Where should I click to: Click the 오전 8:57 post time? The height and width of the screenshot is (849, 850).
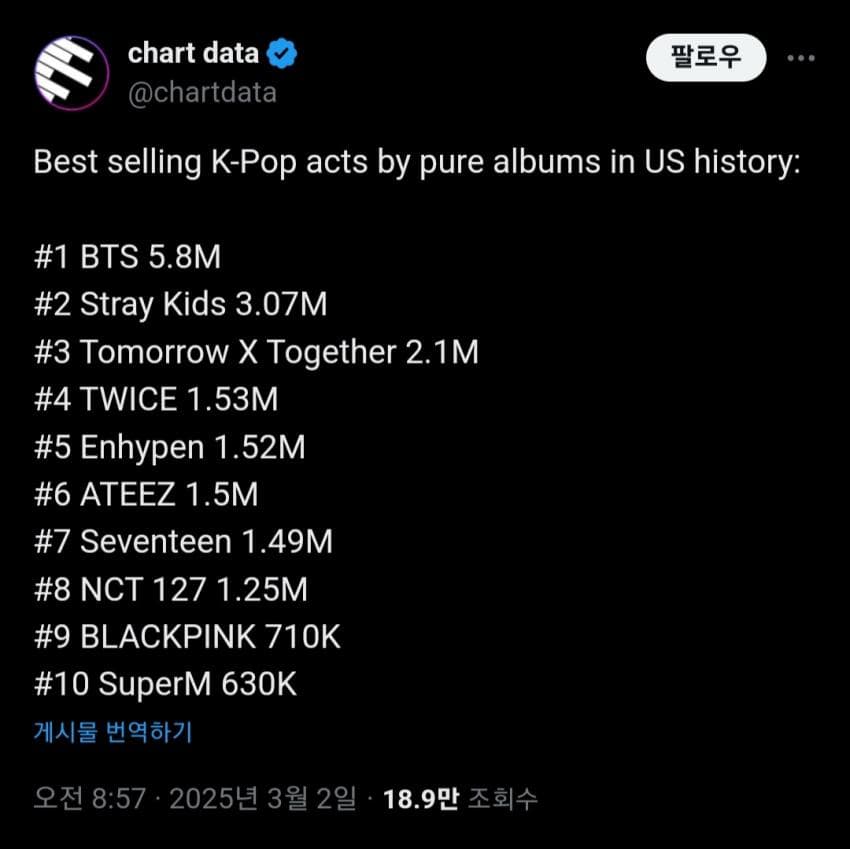coord(90,799)
